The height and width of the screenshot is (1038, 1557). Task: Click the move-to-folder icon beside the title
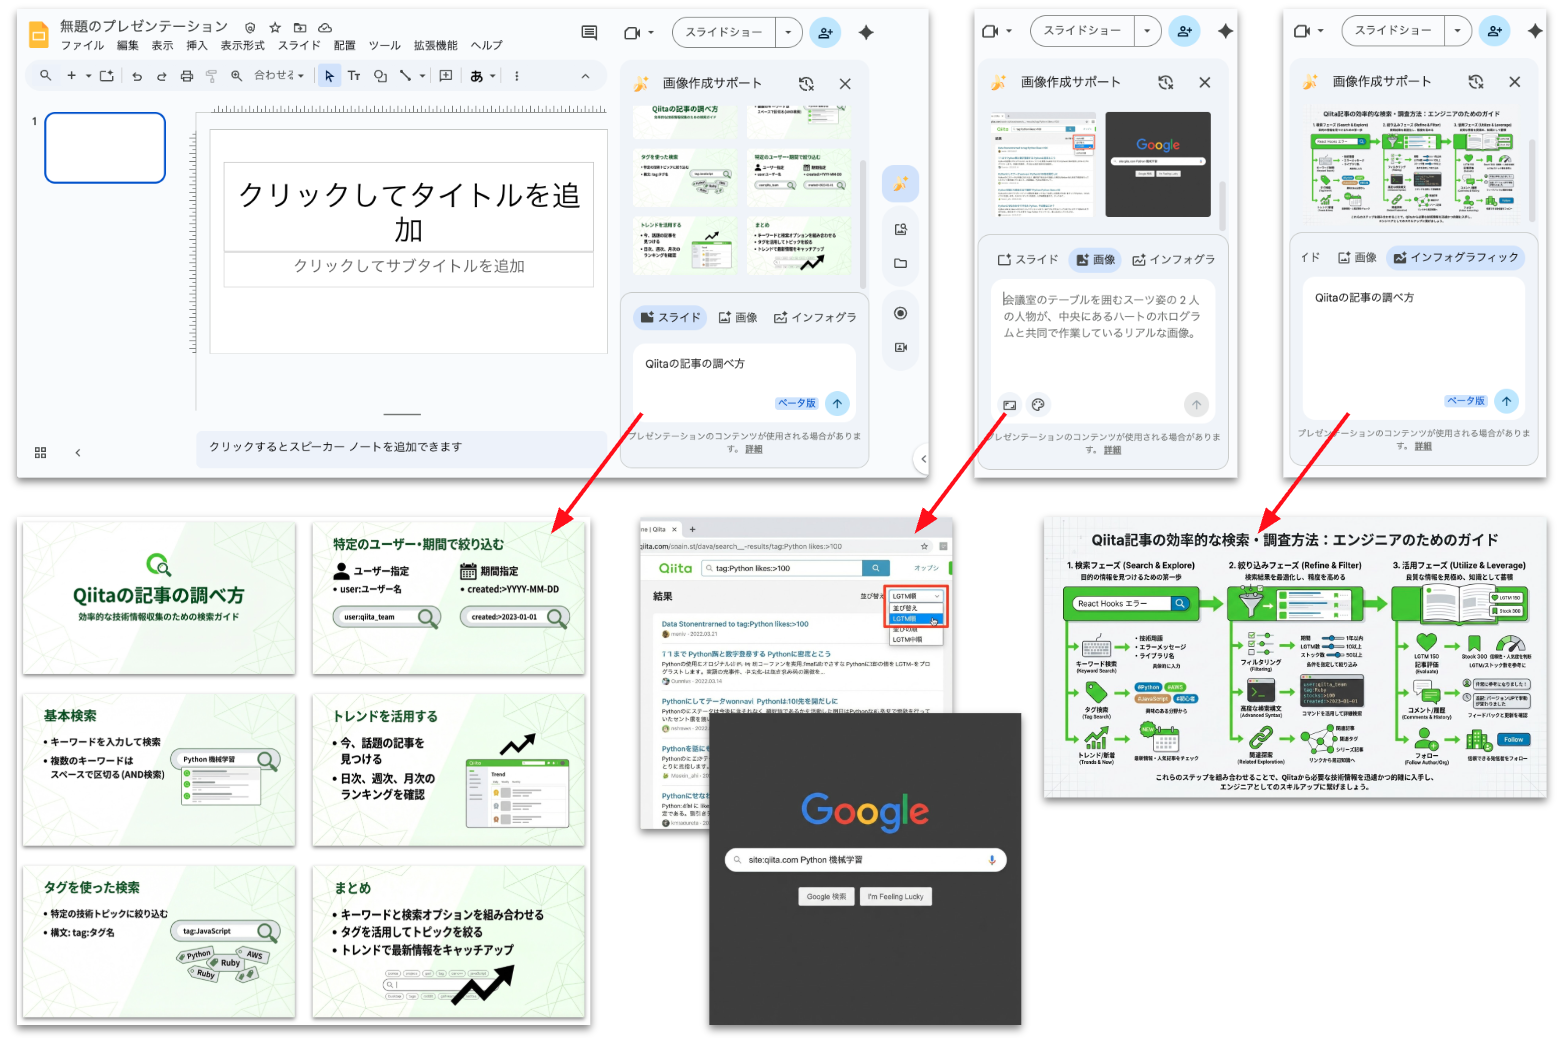tap(299, 27)
